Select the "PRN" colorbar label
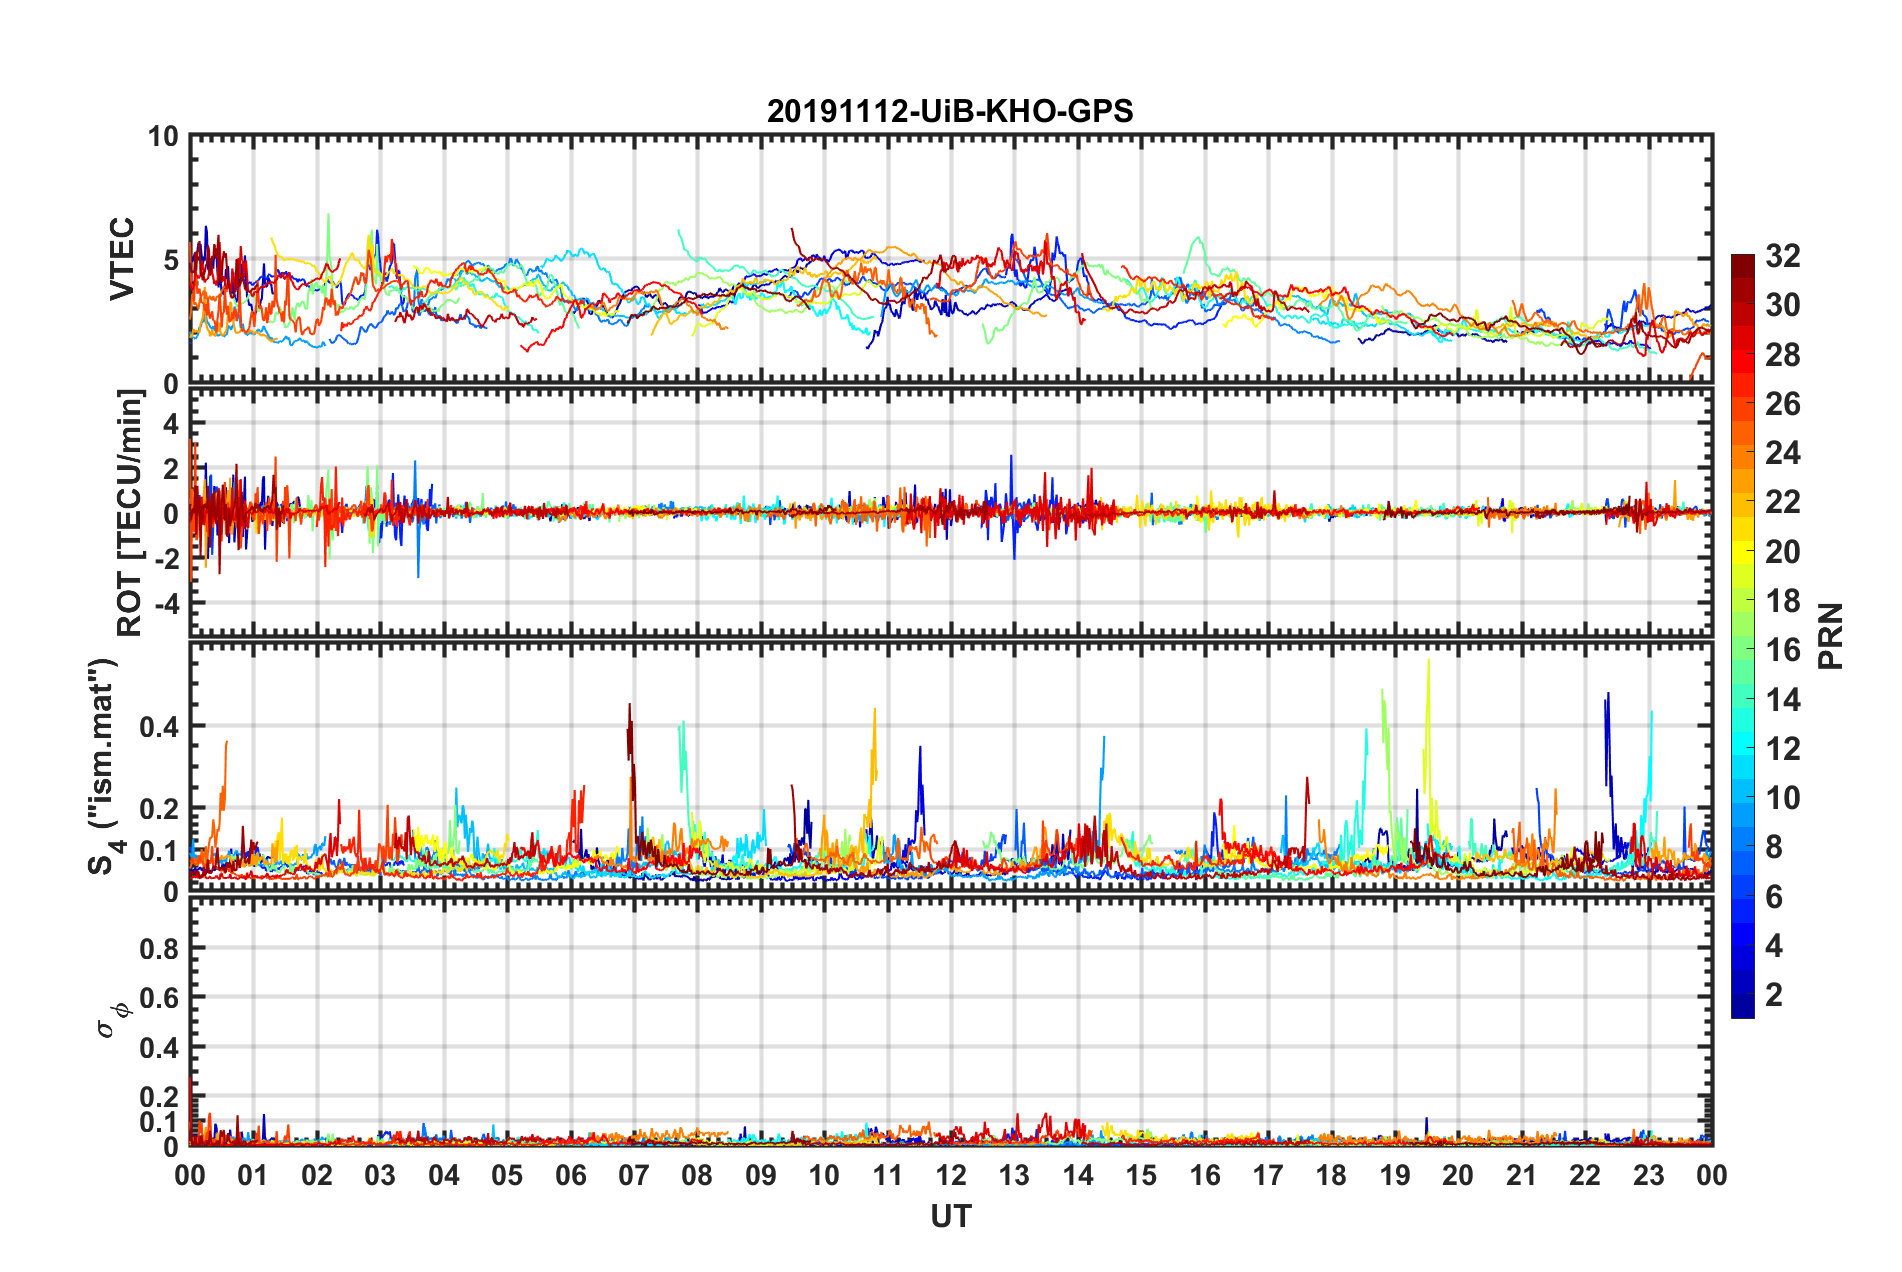Screen dimensions: 1902x1272 (1831, 636)
